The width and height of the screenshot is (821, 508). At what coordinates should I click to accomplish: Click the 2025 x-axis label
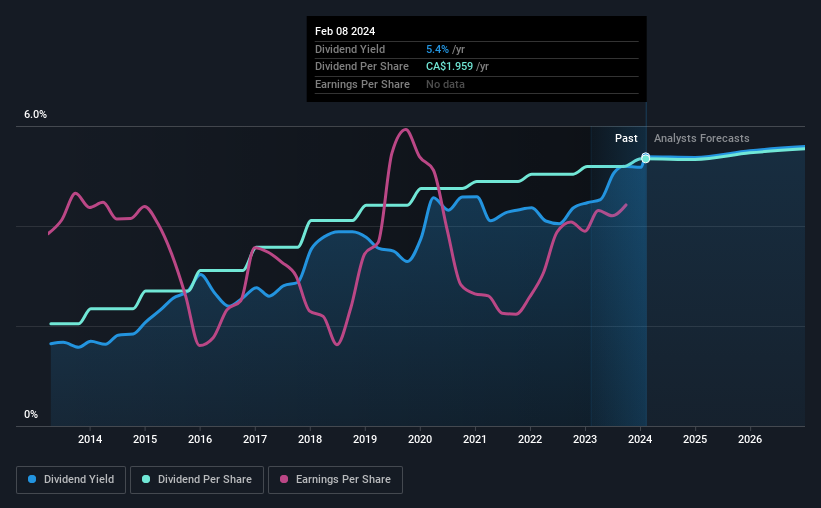pos(695,439)
